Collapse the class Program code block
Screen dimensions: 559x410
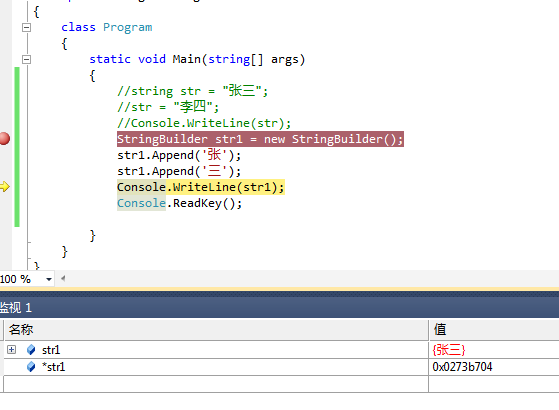[x=26, y=27]
